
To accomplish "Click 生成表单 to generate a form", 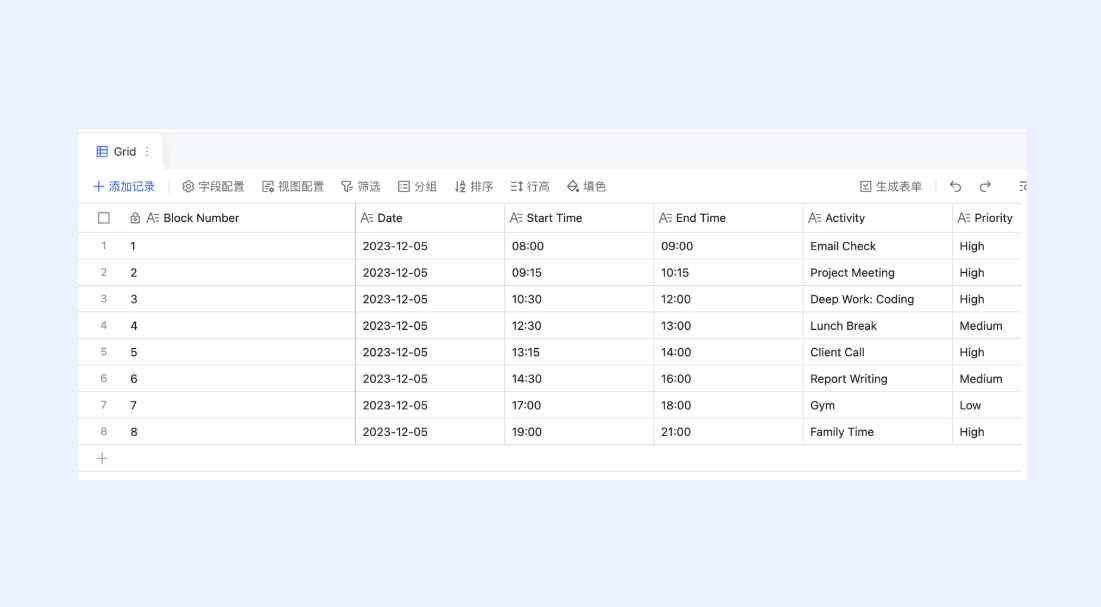I will (891, 187).
